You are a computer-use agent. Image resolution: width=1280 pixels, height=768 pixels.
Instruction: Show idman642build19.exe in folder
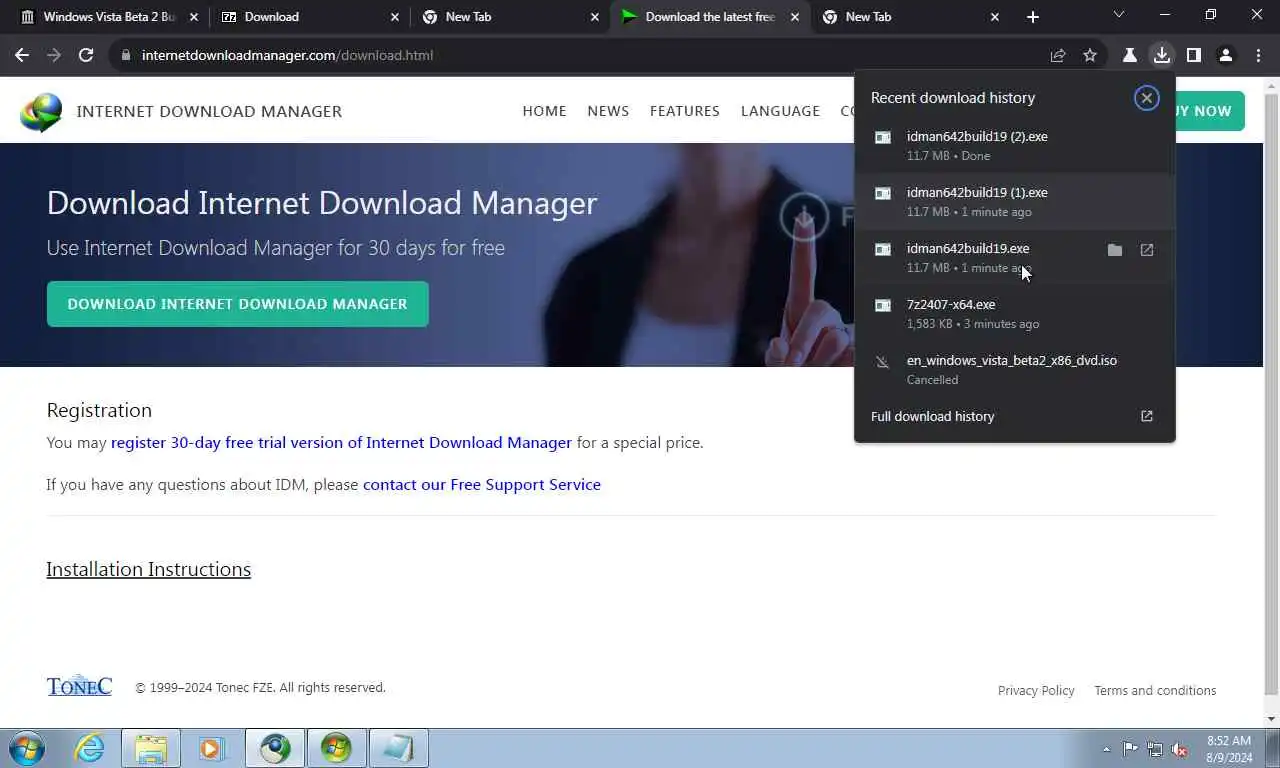click(1115, 250)
